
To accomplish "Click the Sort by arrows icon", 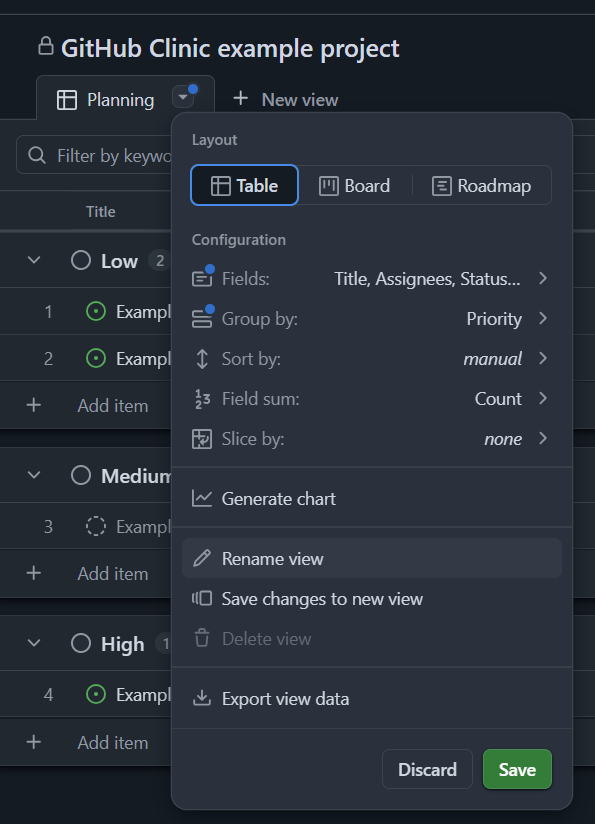I will (x=202, y=358).
